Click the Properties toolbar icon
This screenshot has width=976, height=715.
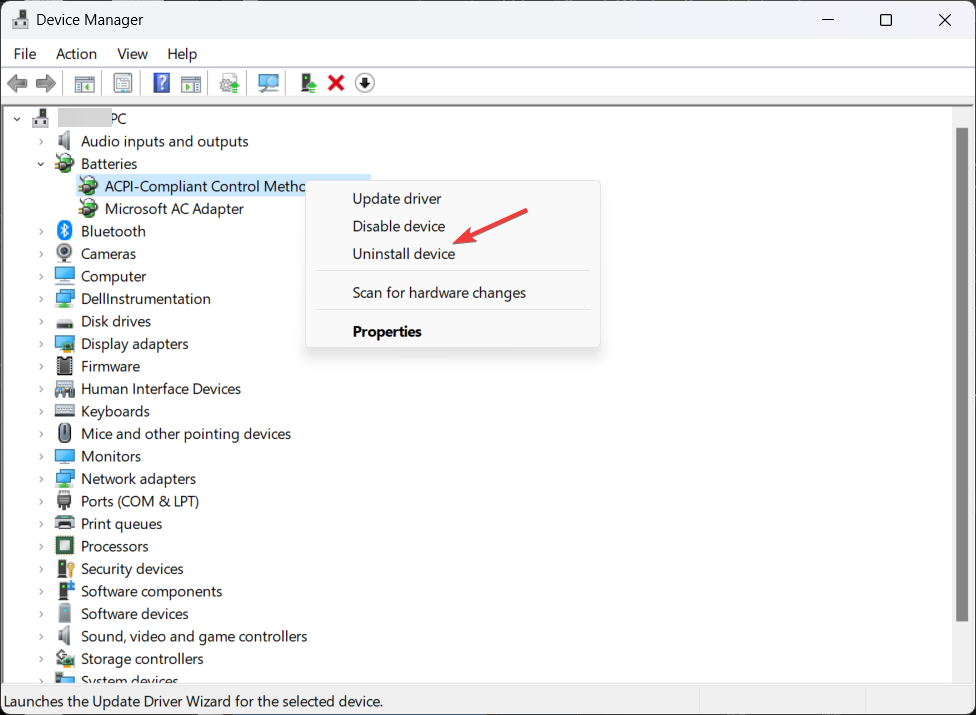click(123, 83)
